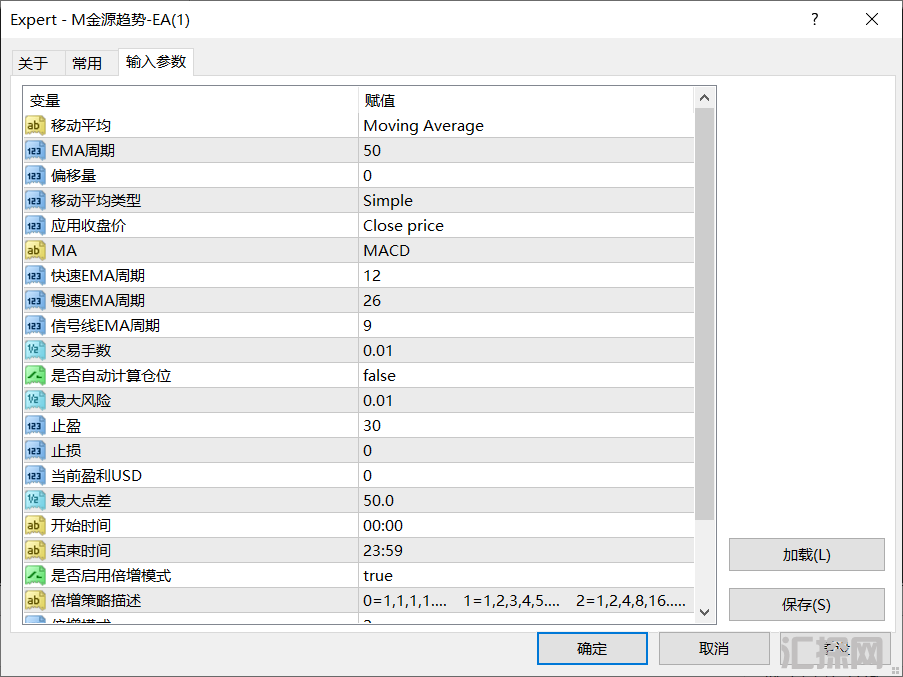903x677 pixels.
Task: Click the icon beside 信号线EMA周期
Action: tap(35, 326)
